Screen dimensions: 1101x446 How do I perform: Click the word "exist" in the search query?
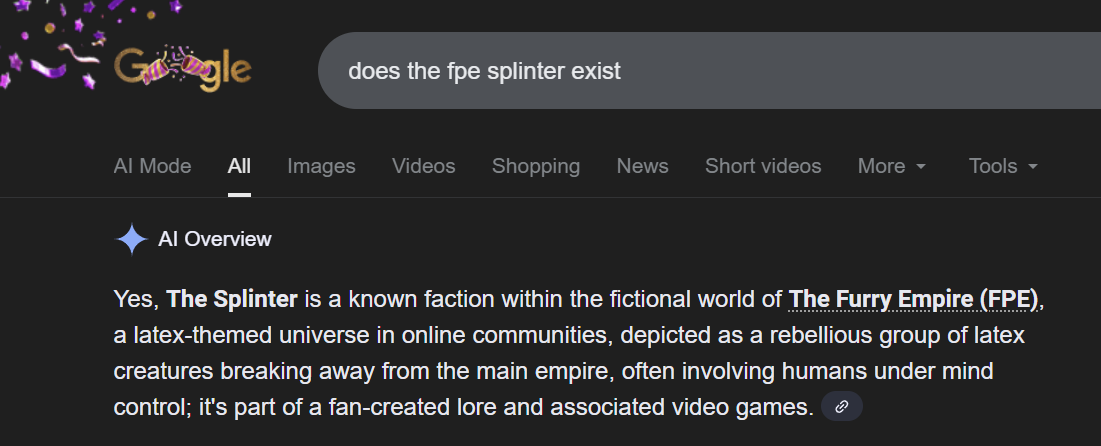click(594, 72)
